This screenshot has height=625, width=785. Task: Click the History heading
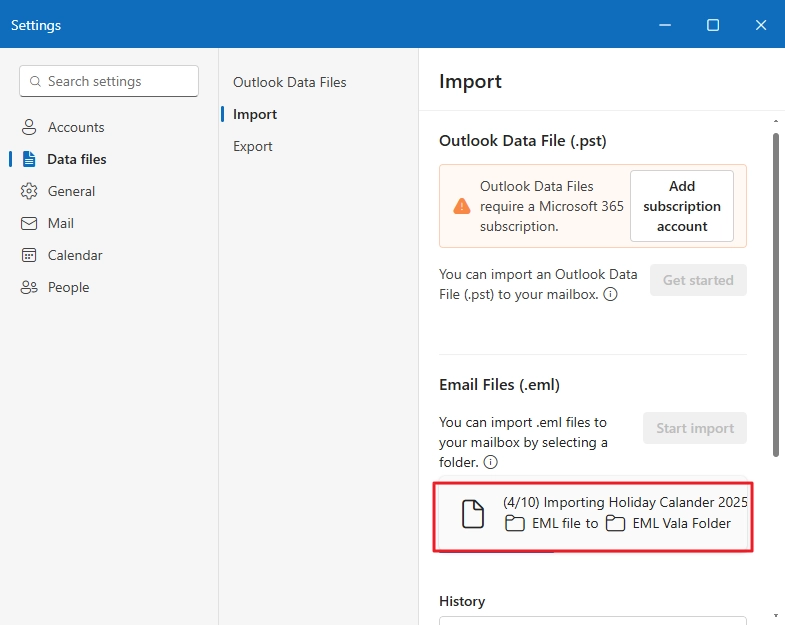(x=462, y=601)
